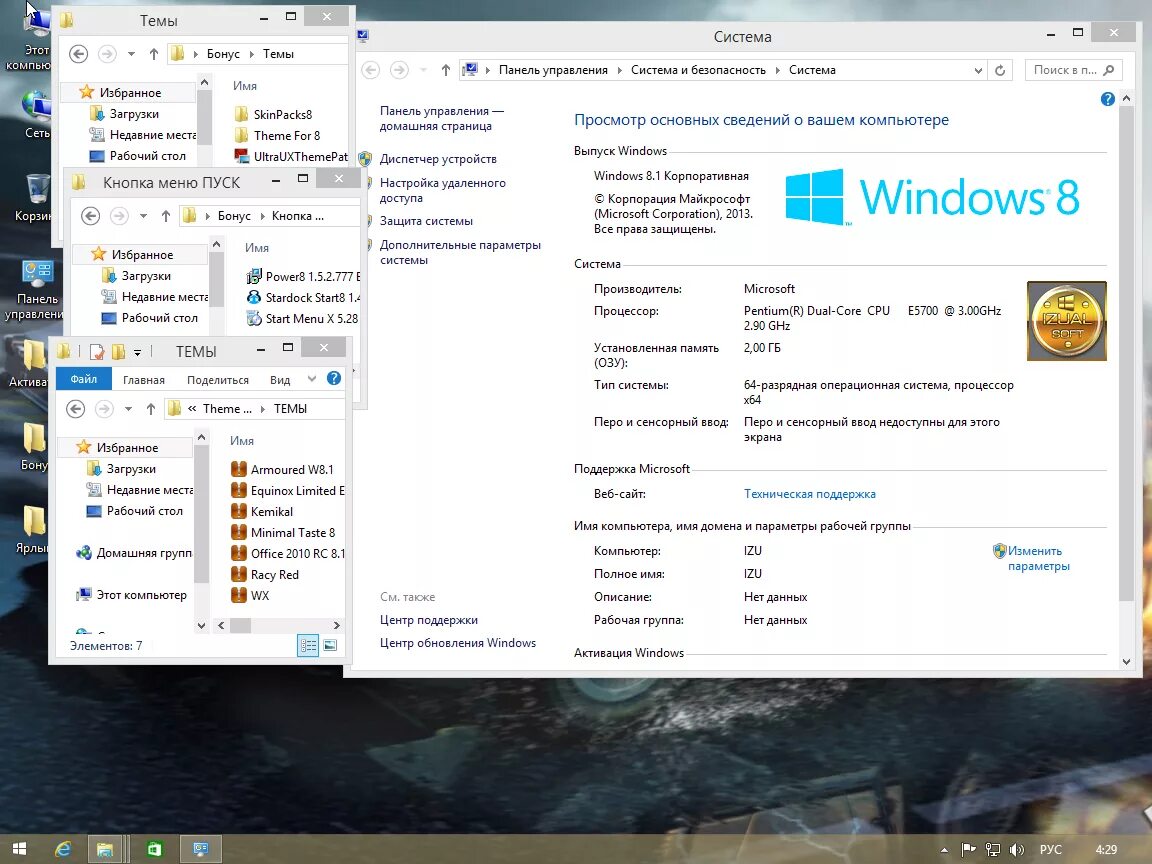1152x864 pixels.
Task: Click the Windows Start button
Action: click(x=19, y=849)
